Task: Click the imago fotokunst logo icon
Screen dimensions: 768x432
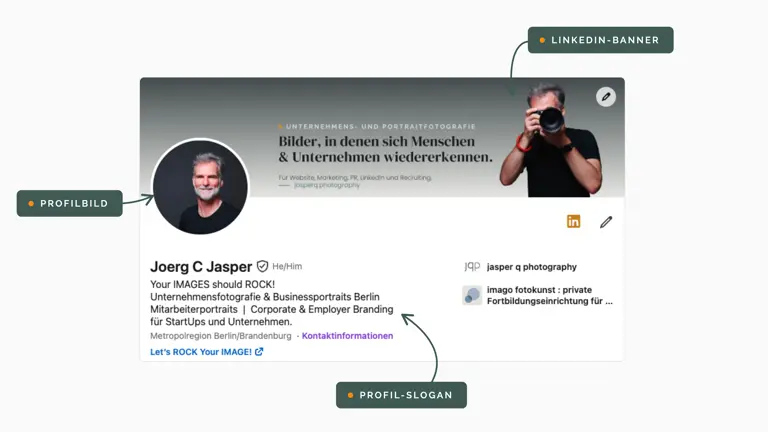Action: point(472,295)
